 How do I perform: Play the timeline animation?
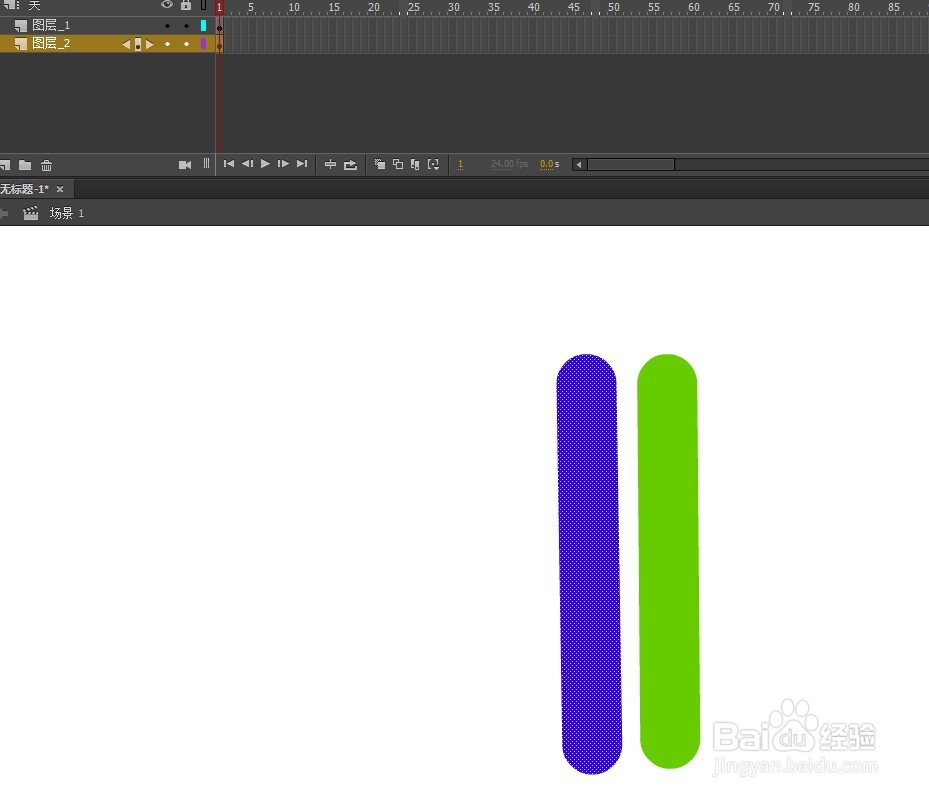coord(265,164)
